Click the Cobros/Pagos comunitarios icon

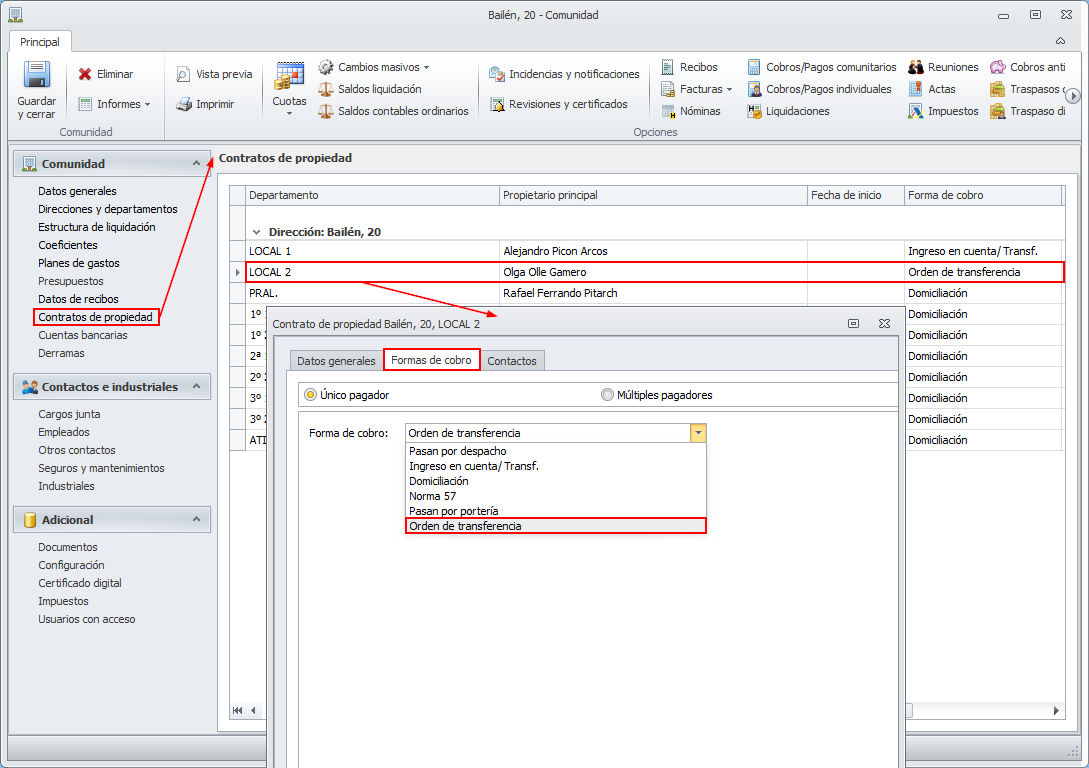click(754, 67)
